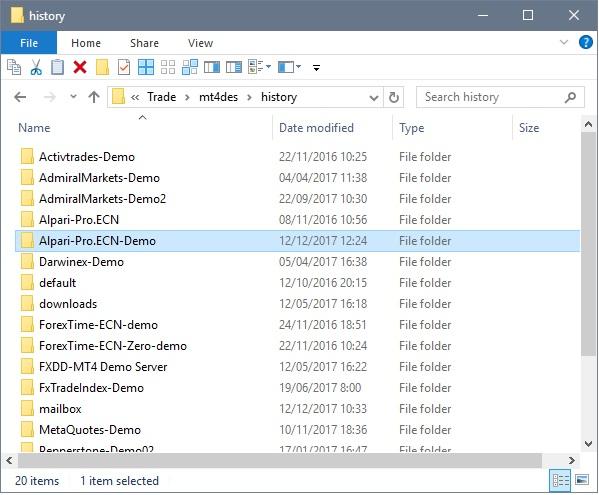Sort by Date modified column header
The width and height of the screenshot is (599, 495).
(316, 128)
